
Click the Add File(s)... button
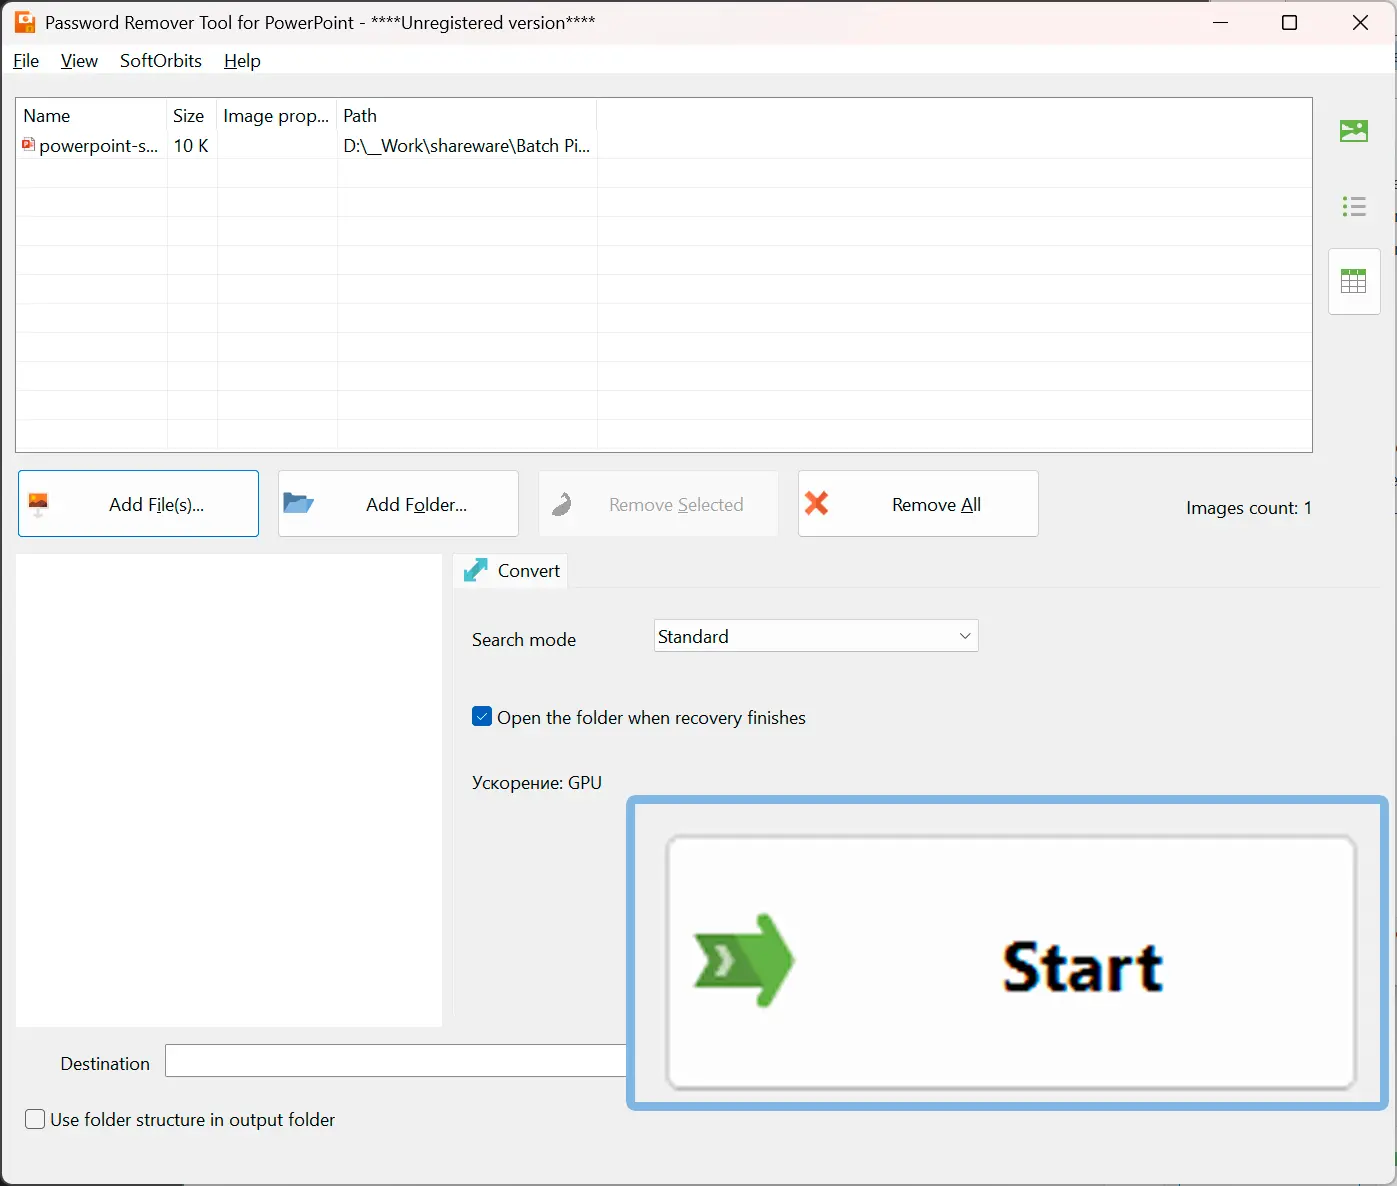click(138, 504)
